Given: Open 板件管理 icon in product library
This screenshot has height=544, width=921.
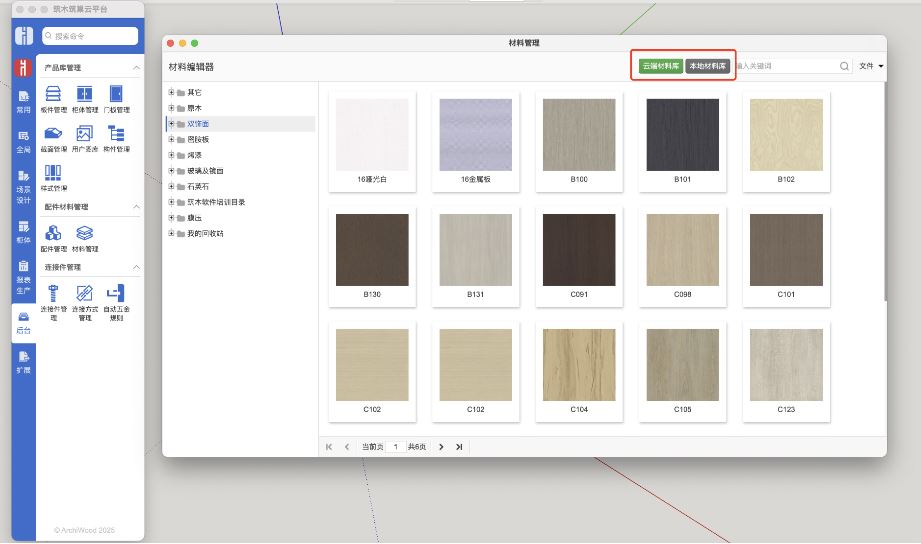Looking at the screenshot, I should click(x=53, y=94).
